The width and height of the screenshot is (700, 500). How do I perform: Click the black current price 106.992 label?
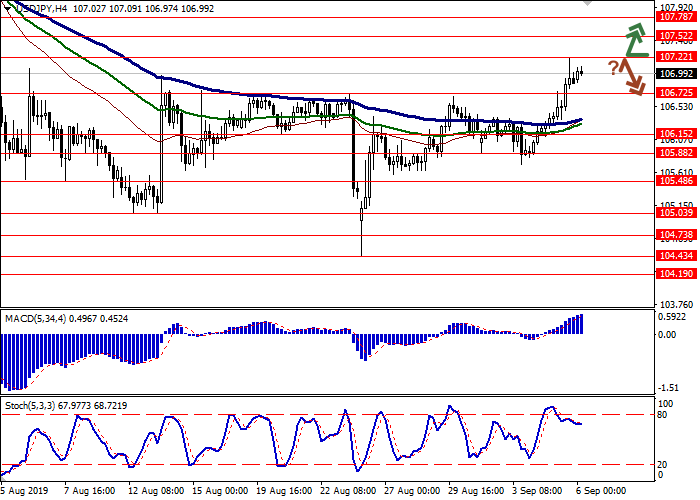tap(676, 73)
